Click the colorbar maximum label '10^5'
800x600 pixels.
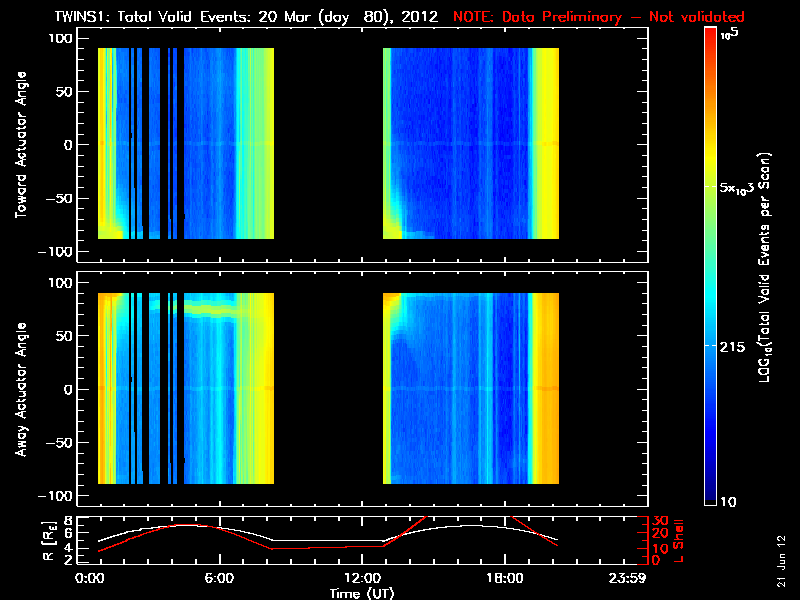[730, 34]
